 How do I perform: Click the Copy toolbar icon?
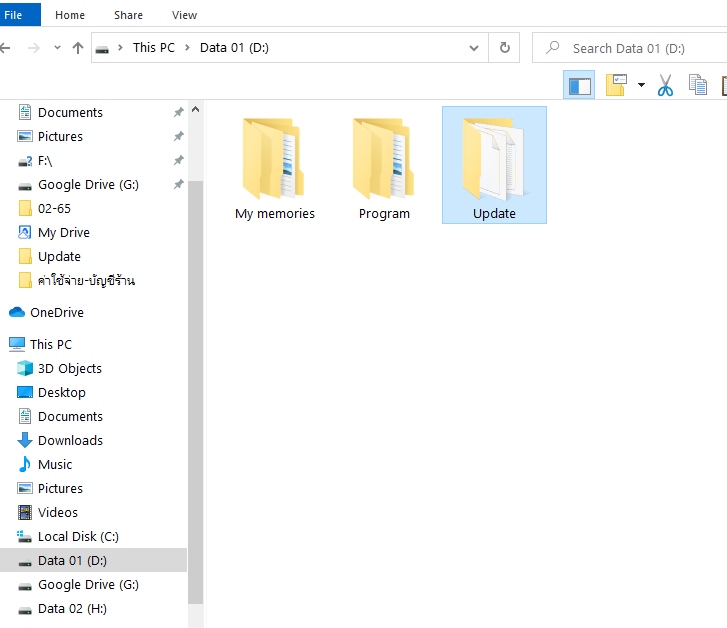point(698,85)
